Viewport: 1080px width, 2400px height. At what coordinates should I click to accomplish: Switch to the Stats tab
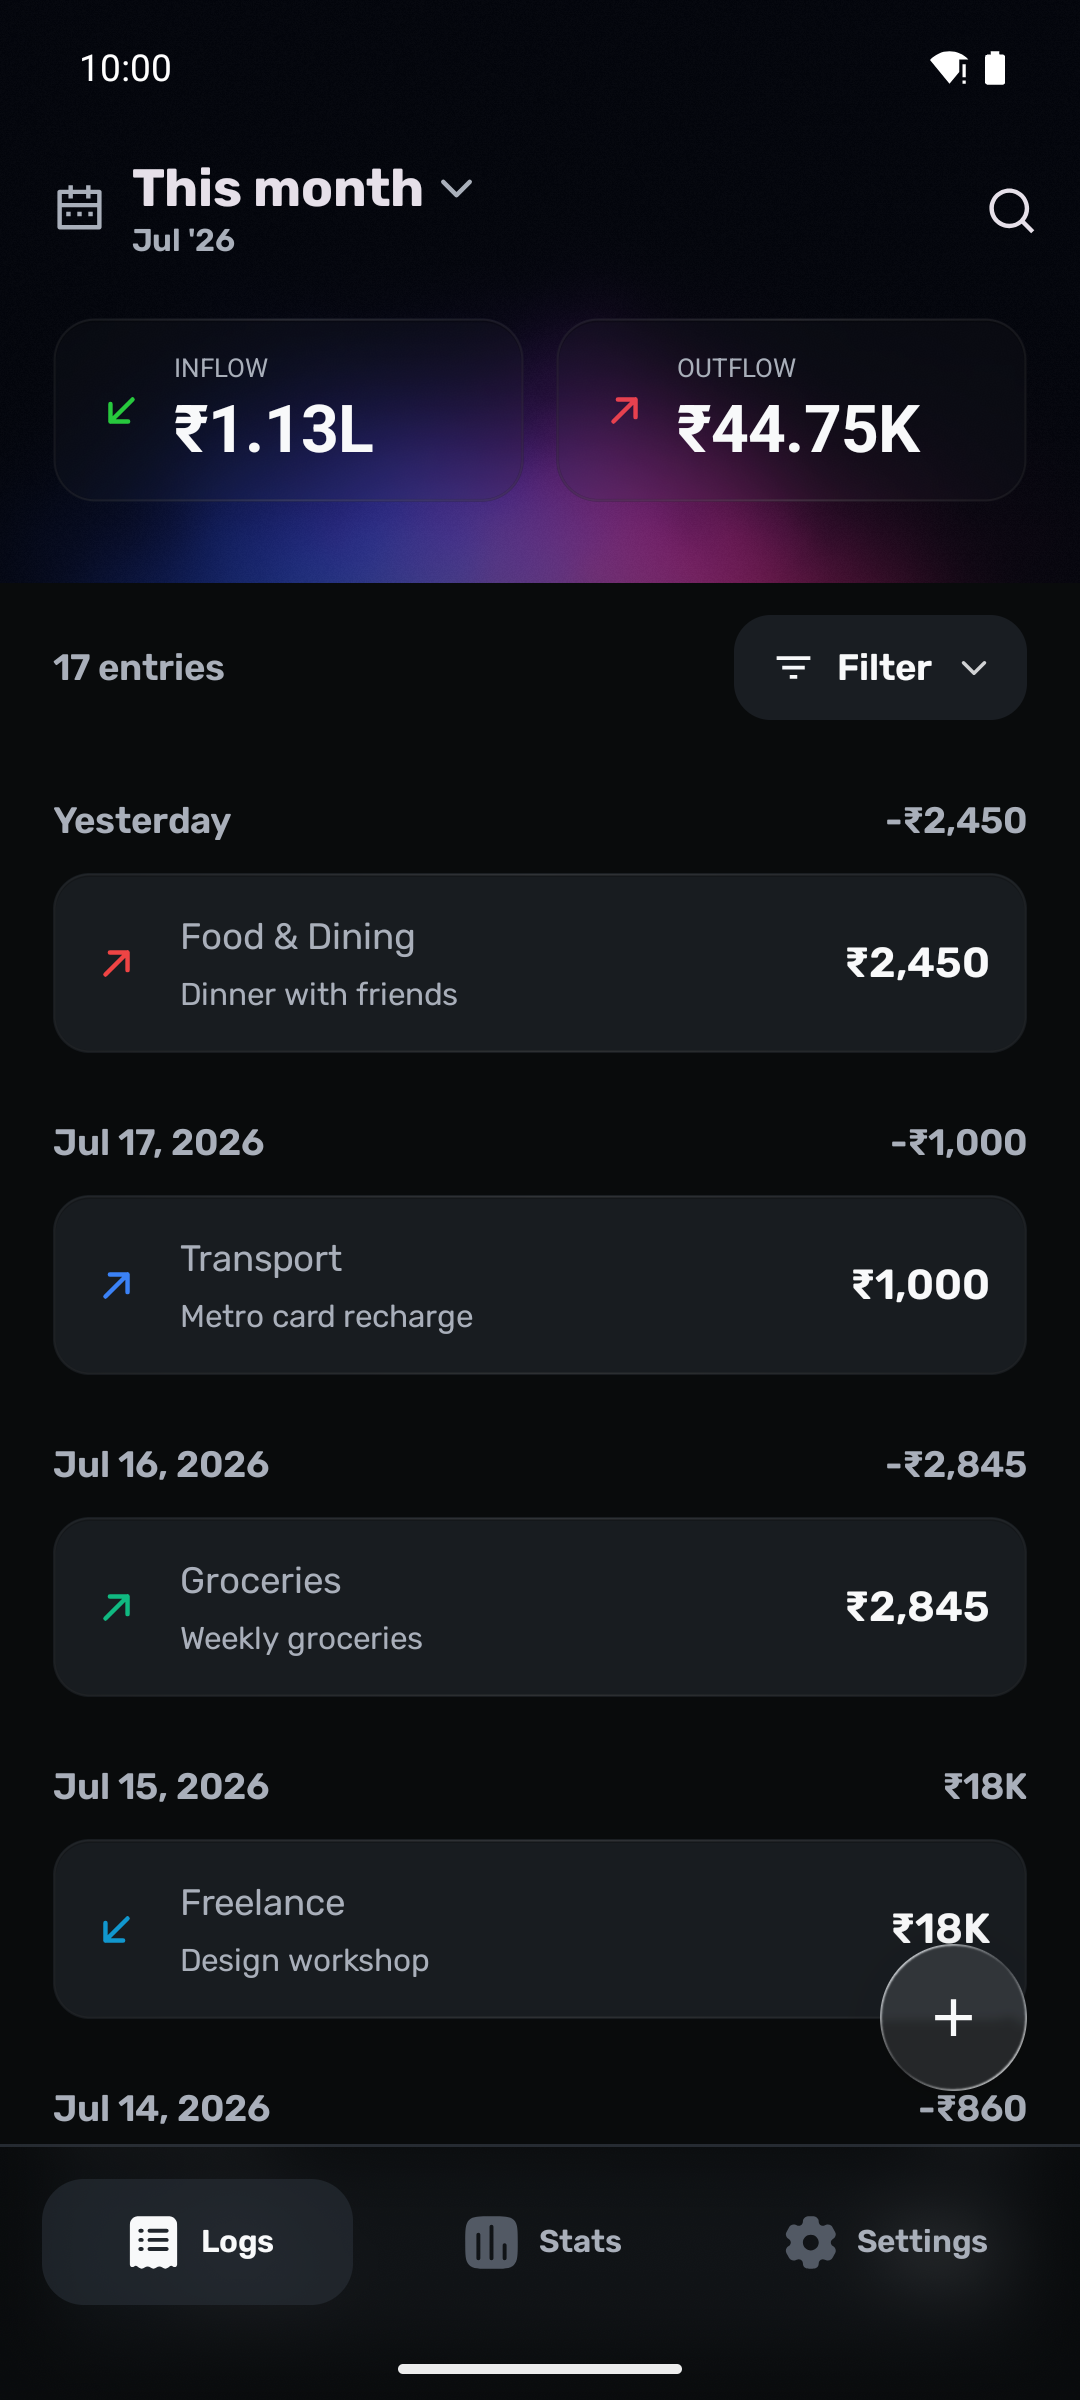543,2242
